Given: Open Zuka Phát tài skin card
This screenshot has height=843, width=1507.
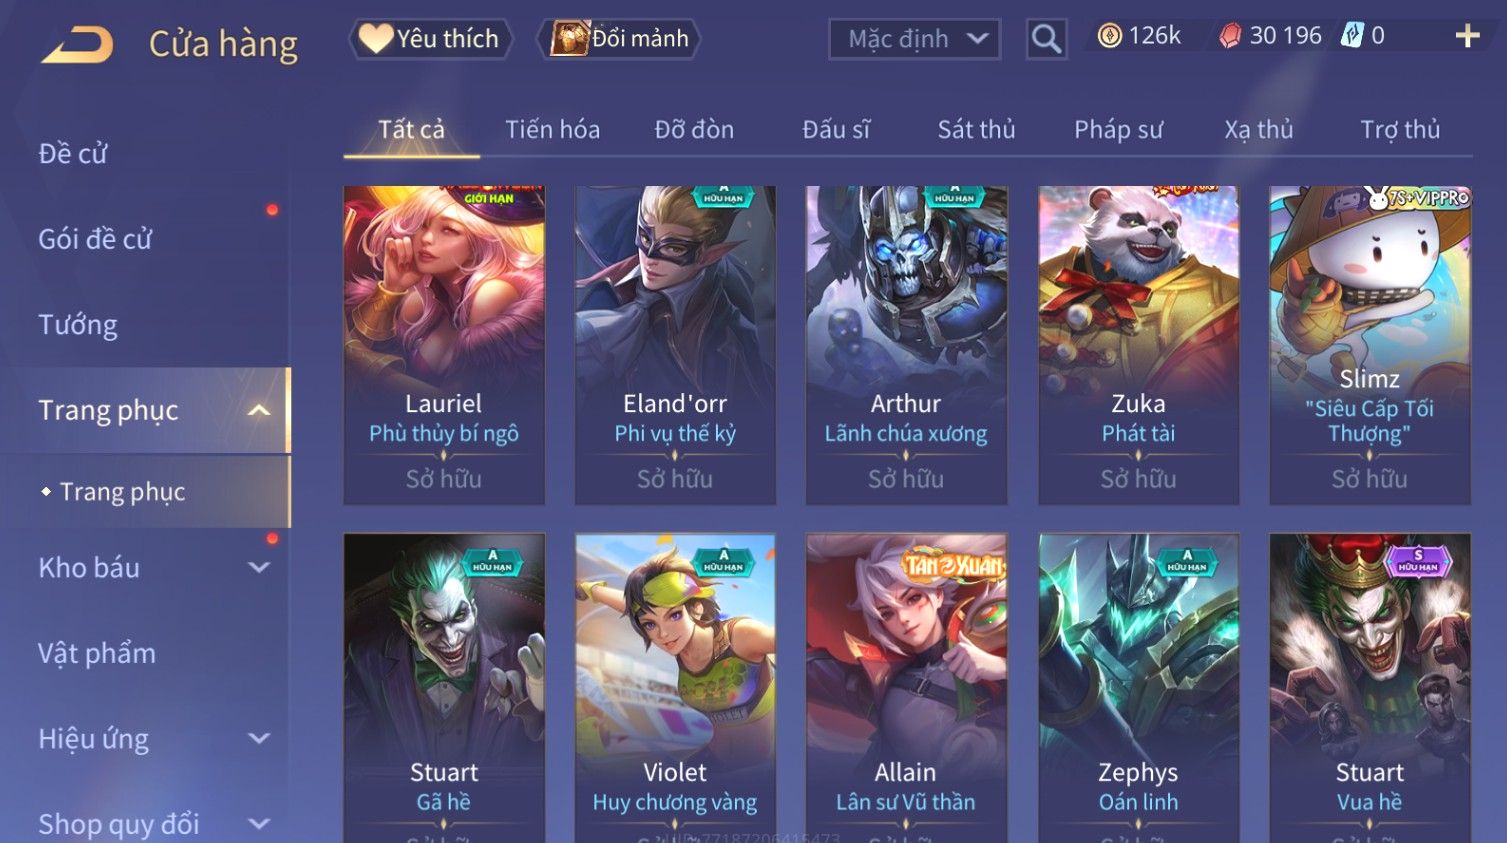Looking at the screenshot, I should [1138, 345].
